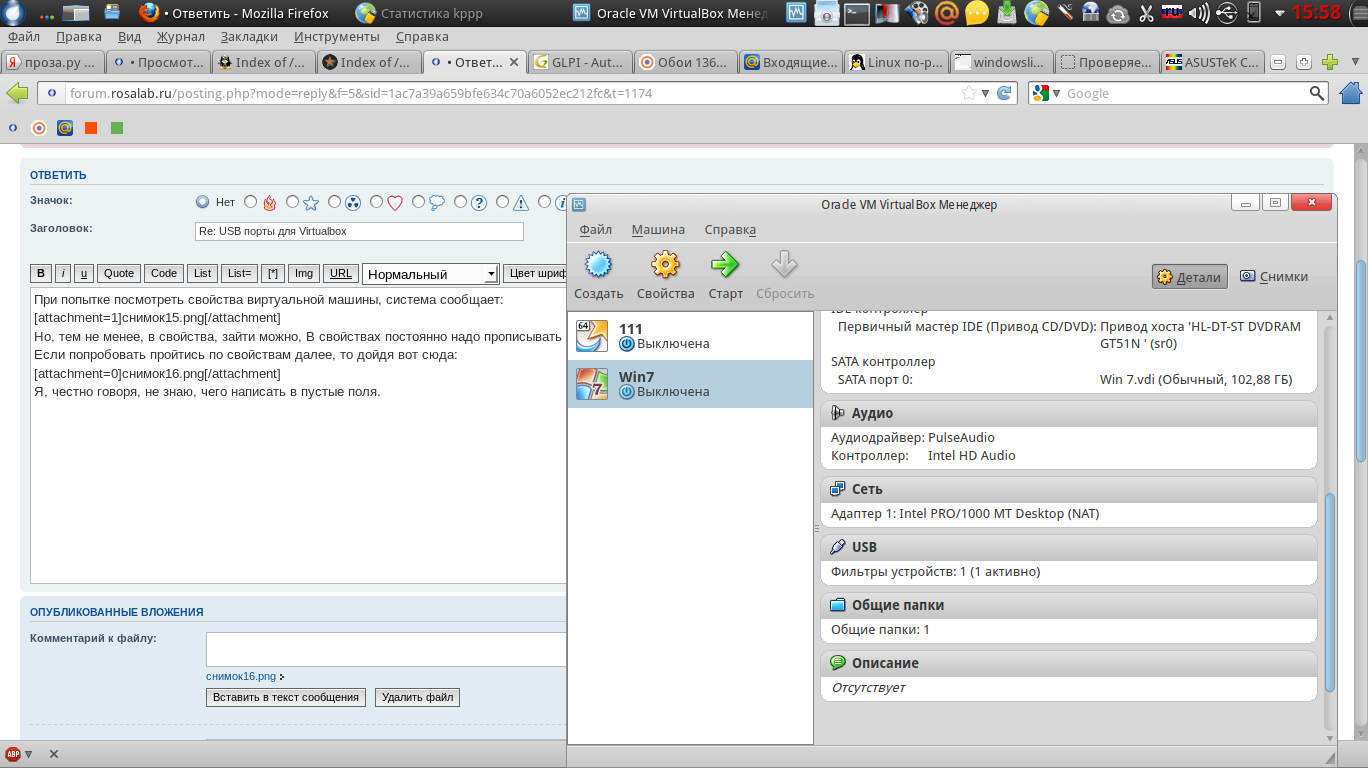Image resolution: width=1368 pixels, height=768 pixels.
Task: Select the "Нет" post icon radio button
Action: click(x=203, y=202)
